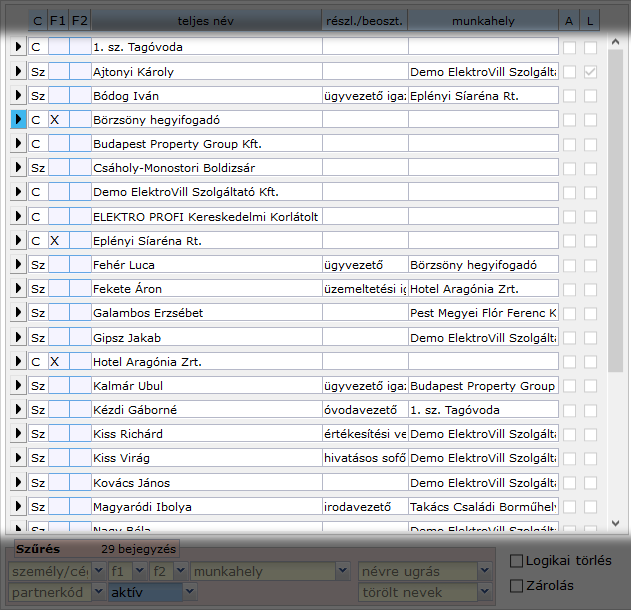Enable the Logikai törlés checkbox

[x=517, y=561]
